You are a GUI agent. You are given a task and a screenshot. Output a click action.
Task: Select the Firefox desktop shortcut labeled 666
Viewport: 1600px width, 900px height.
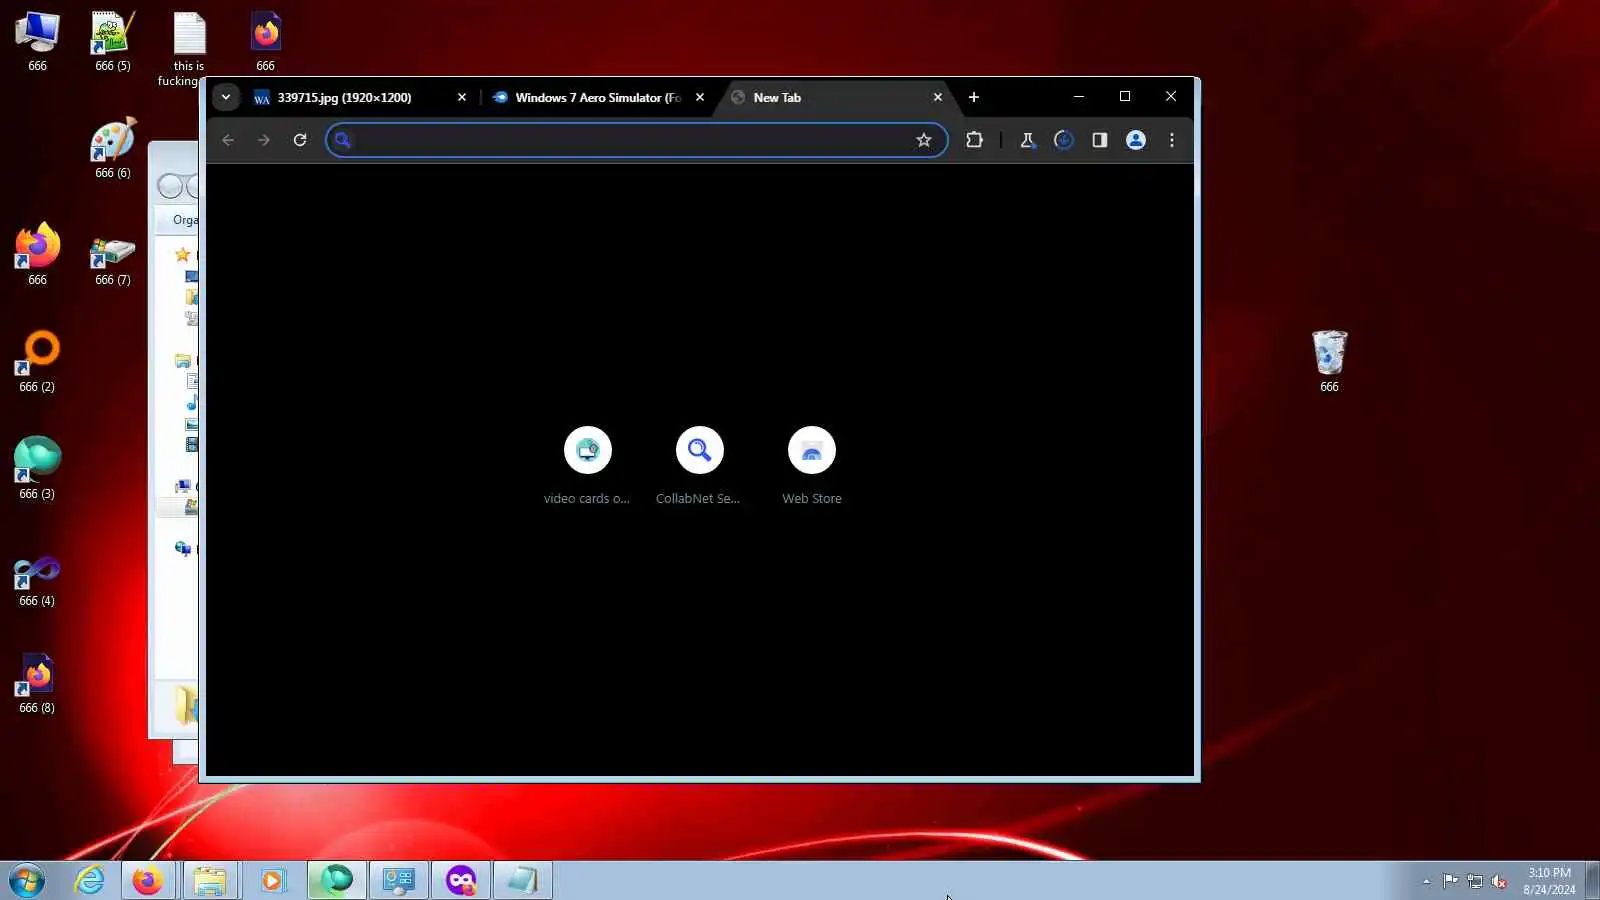point(37,255)
